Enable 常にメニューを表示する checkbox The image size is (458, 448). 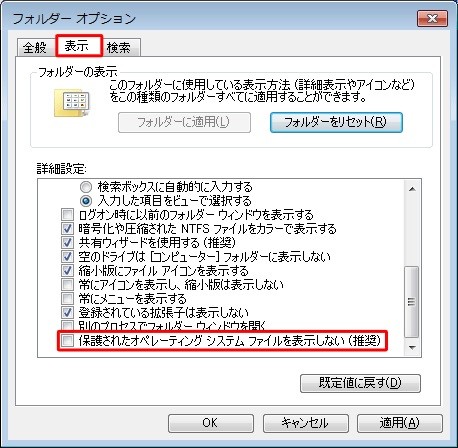point(67,299)
